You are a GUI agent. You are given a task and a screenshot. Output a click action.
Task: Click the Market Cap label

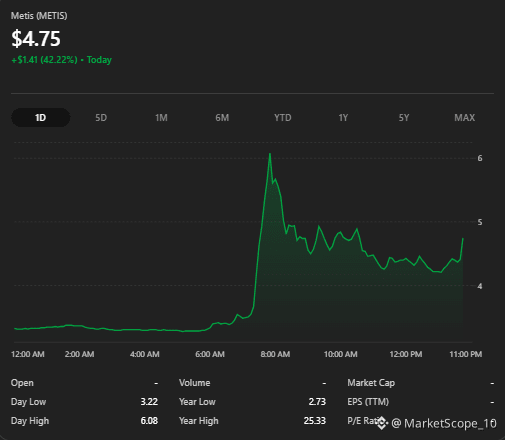(x=371, y=383)
